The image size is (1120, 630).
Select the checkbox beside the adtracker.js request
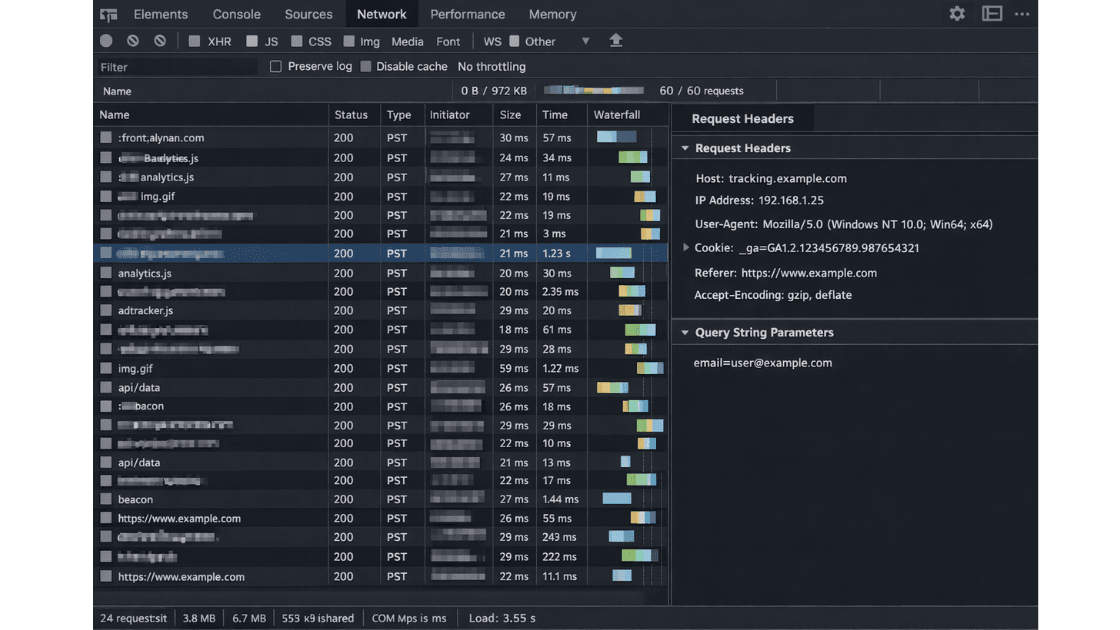tap(106, 311)
